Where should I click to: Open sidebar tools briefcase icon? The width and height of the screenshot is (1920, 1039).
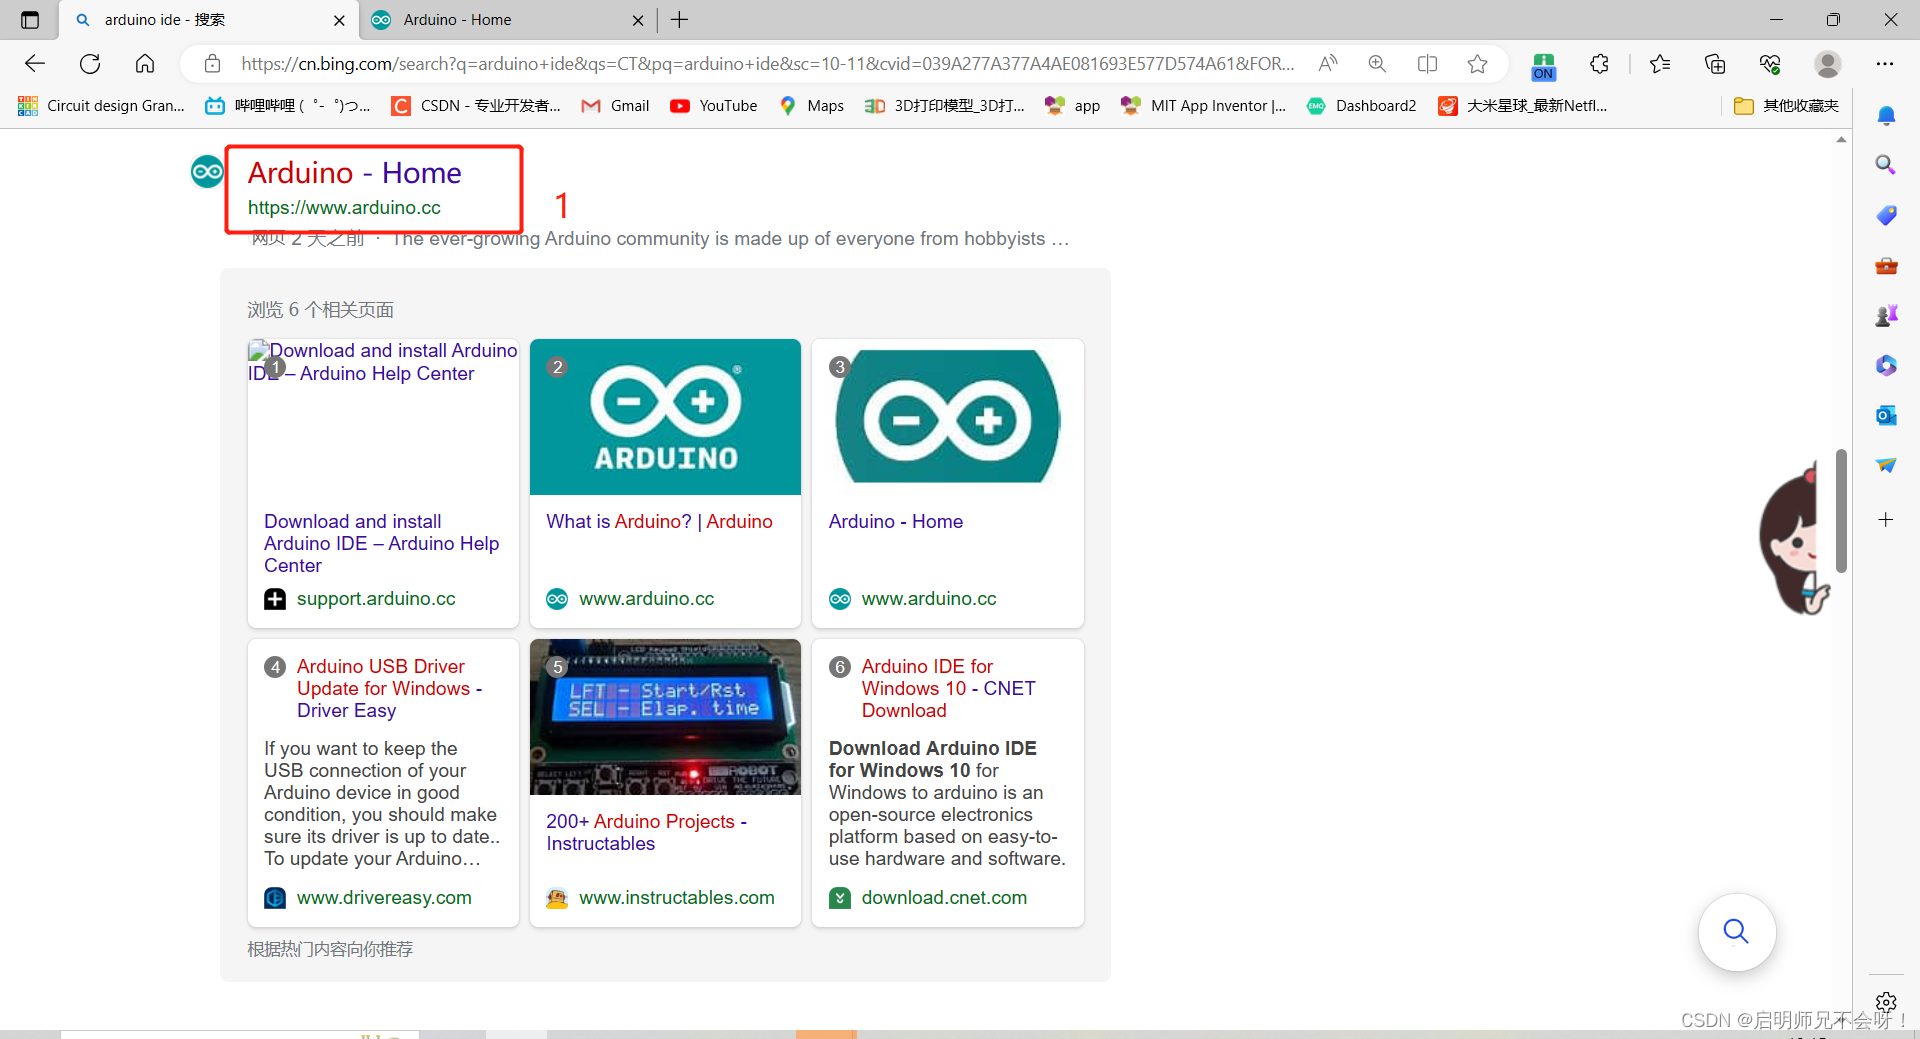(x=1886, y=265)
